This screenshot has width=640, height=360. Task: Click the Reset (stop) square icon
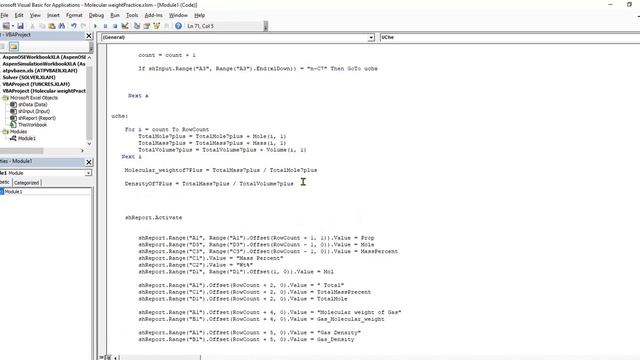click(x=115, y=26)
